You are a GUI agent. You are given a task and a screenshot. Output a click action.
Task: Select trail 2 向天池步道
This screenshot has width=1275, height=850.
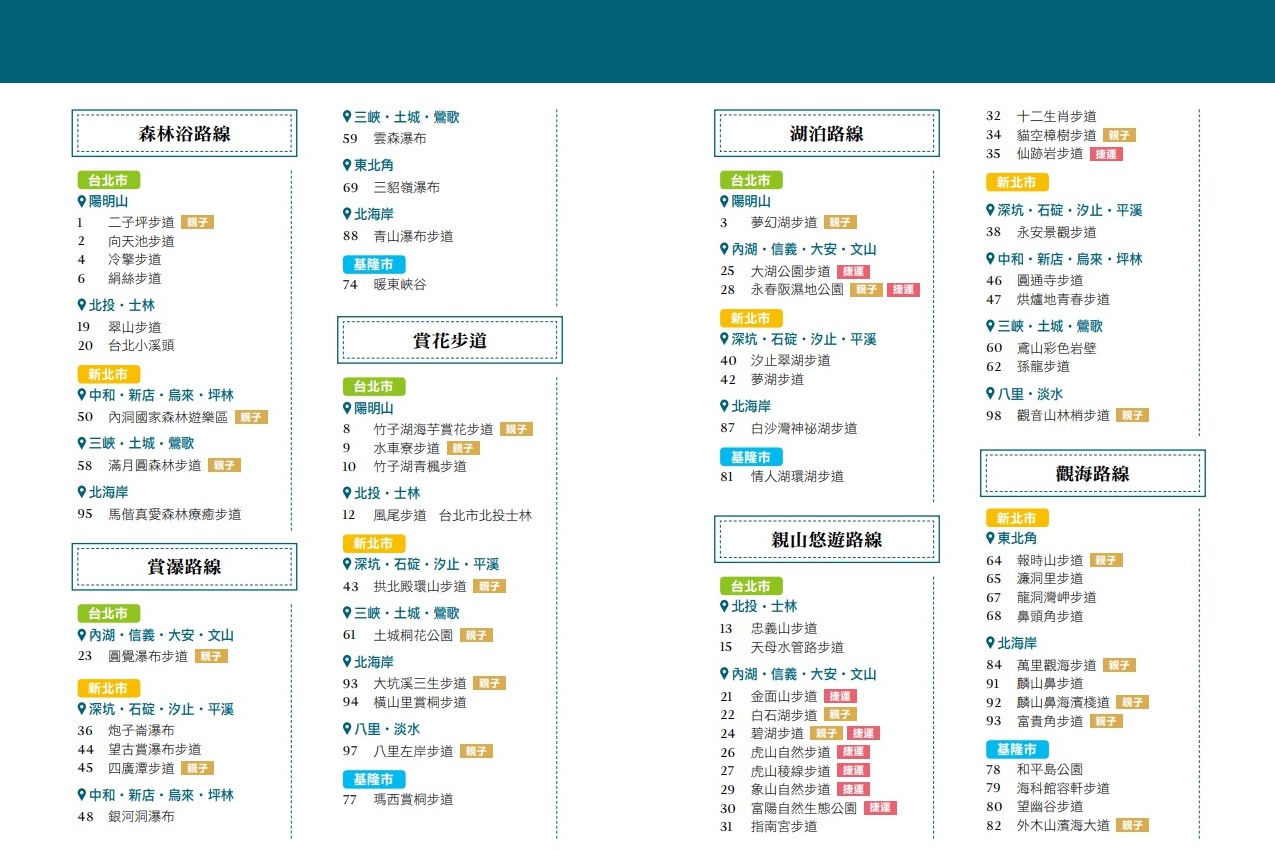point(126,241)
